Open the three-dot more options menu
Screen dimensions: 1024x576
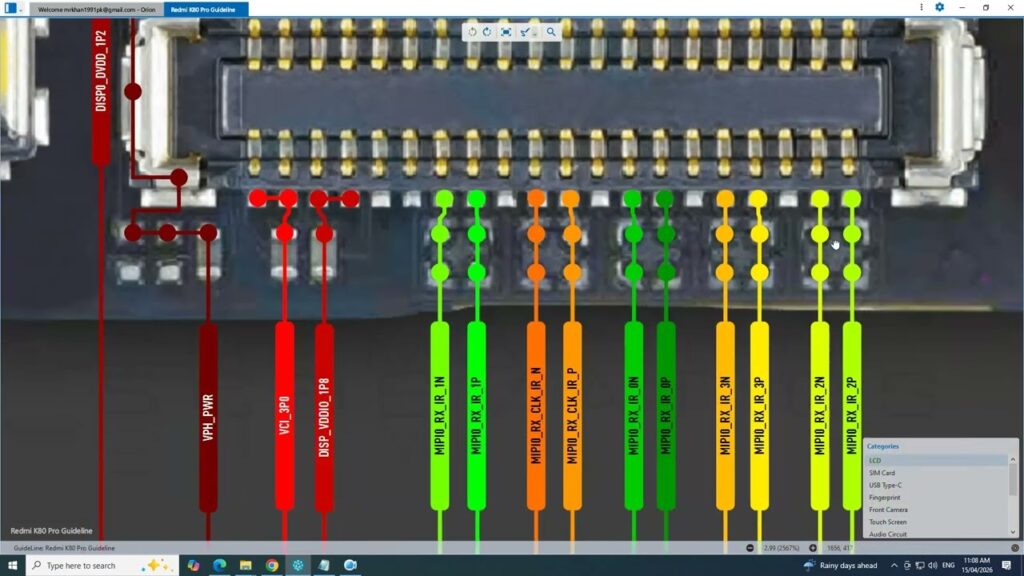coord(921,7)
